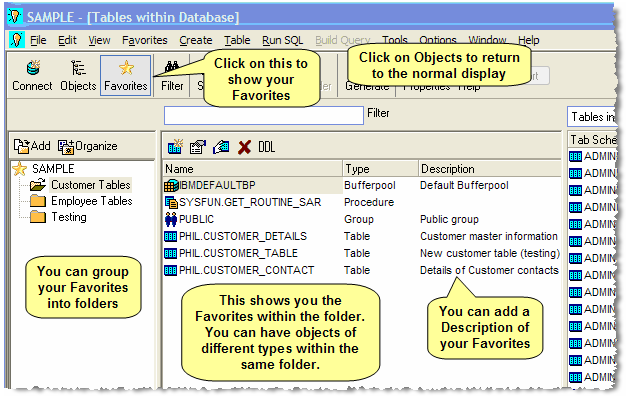Click the red X delete icon
Screen dimensions: 626x398
point(244,147)
